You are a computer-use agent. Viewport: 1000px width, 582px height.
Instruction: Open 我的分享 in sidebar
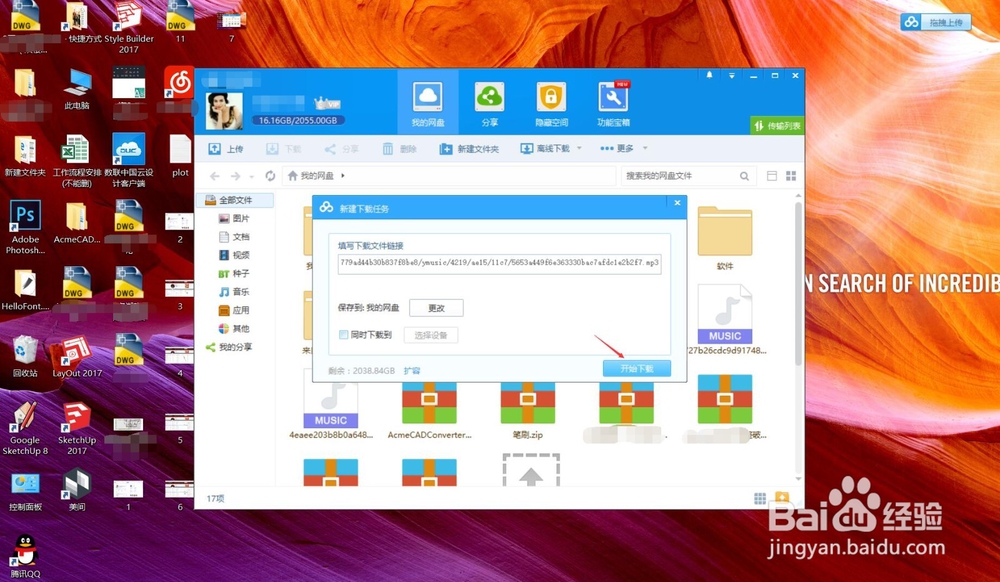230,347
